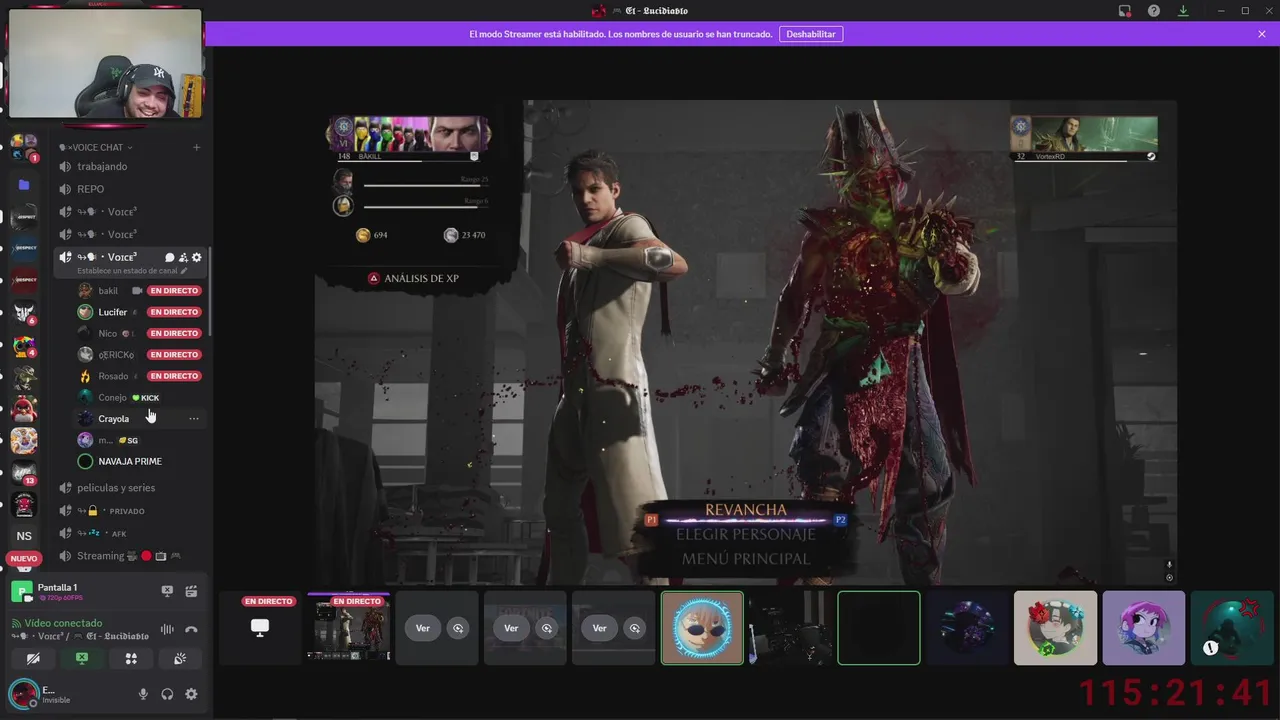This screenshot has width=1280, height=720.
Task: Select ELEGIR PERSONAJE in the game stream
Action: click(x=746, y=534)
